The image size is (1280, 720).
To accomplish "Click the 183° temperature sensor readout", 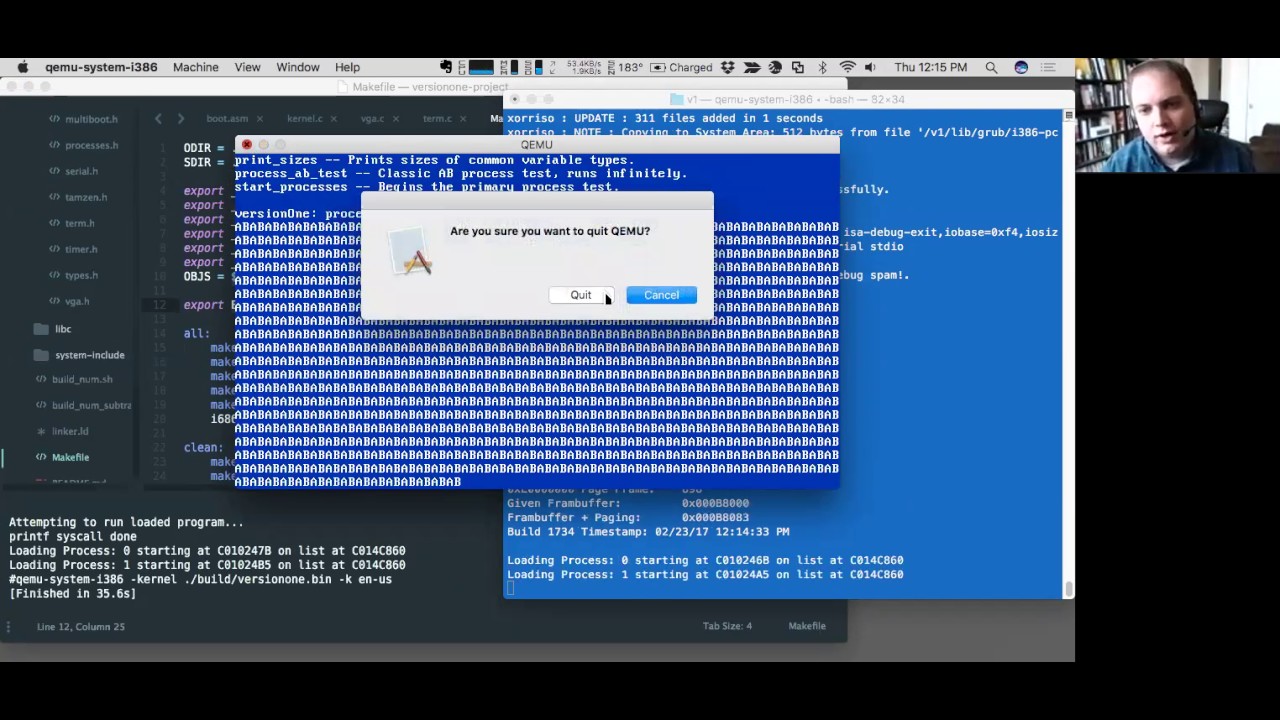I will click(x=631, y=67).
